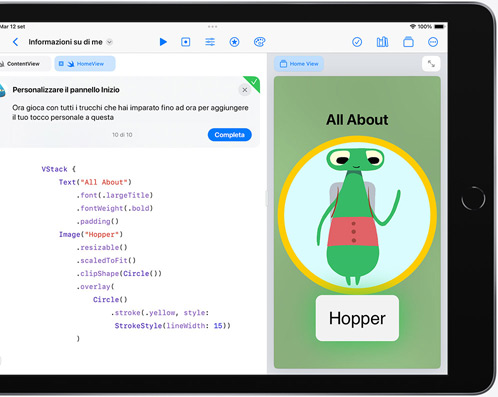Viewport: 498px width, 397px height.
Task: Switch to the ContentView tab
Action: click(23, 64)
